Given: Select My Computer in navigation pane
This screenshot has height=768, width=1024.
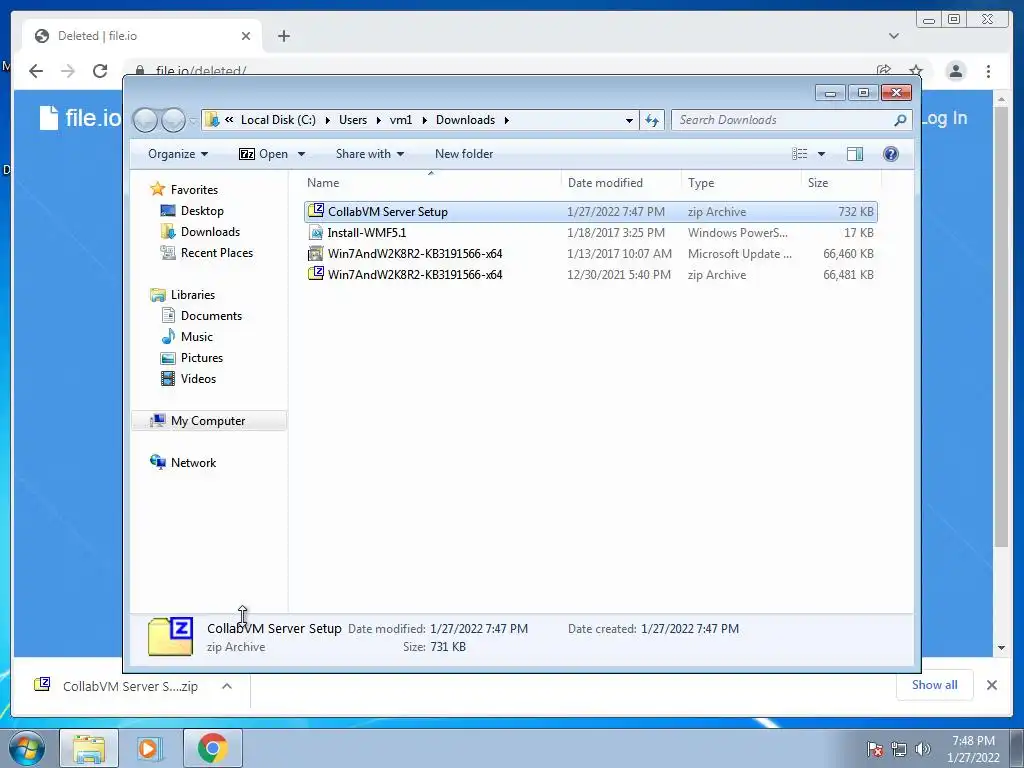Looking at the screenshot, I should (x=209, y=421).
